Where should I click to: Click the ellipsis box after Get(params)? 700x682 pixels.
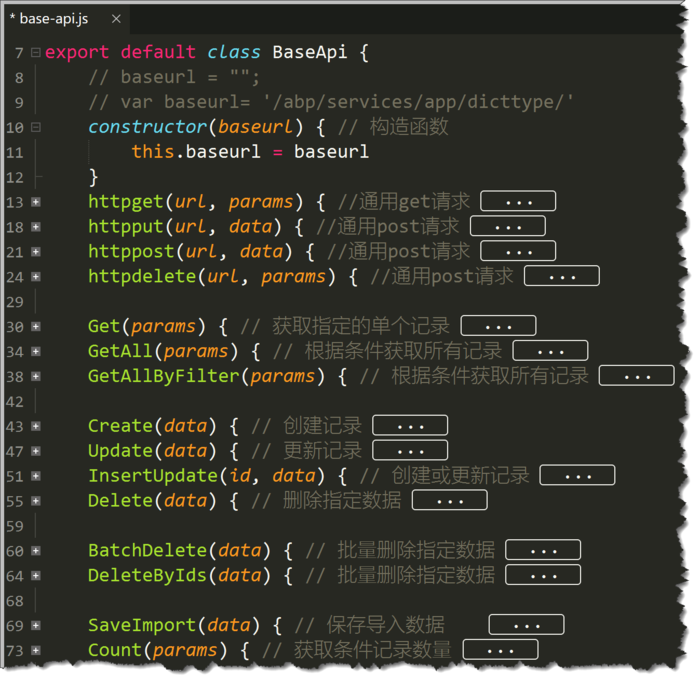tap(499, 325)
